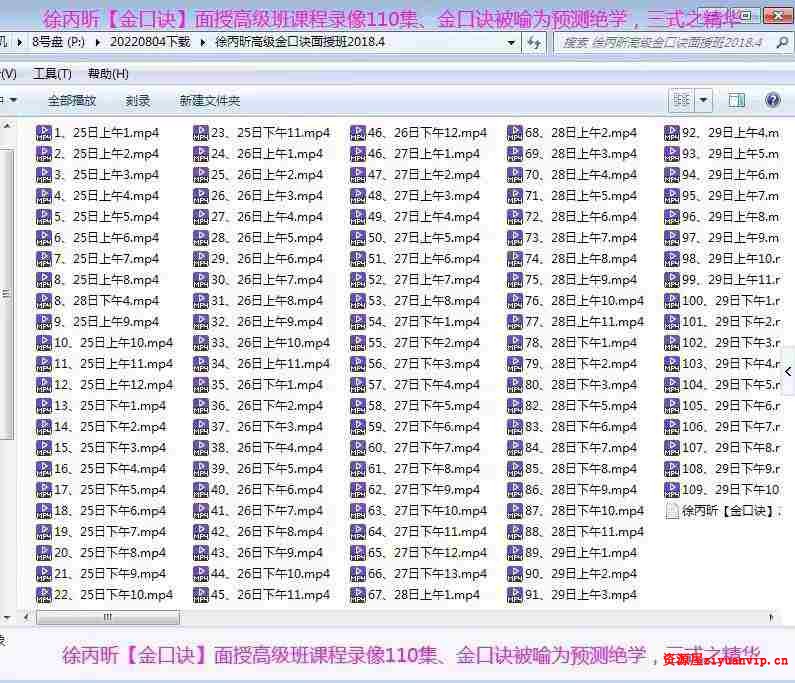Open the 工具(T) menu
The height and width of the screenshot is (683, 795).
pos(52,74)
